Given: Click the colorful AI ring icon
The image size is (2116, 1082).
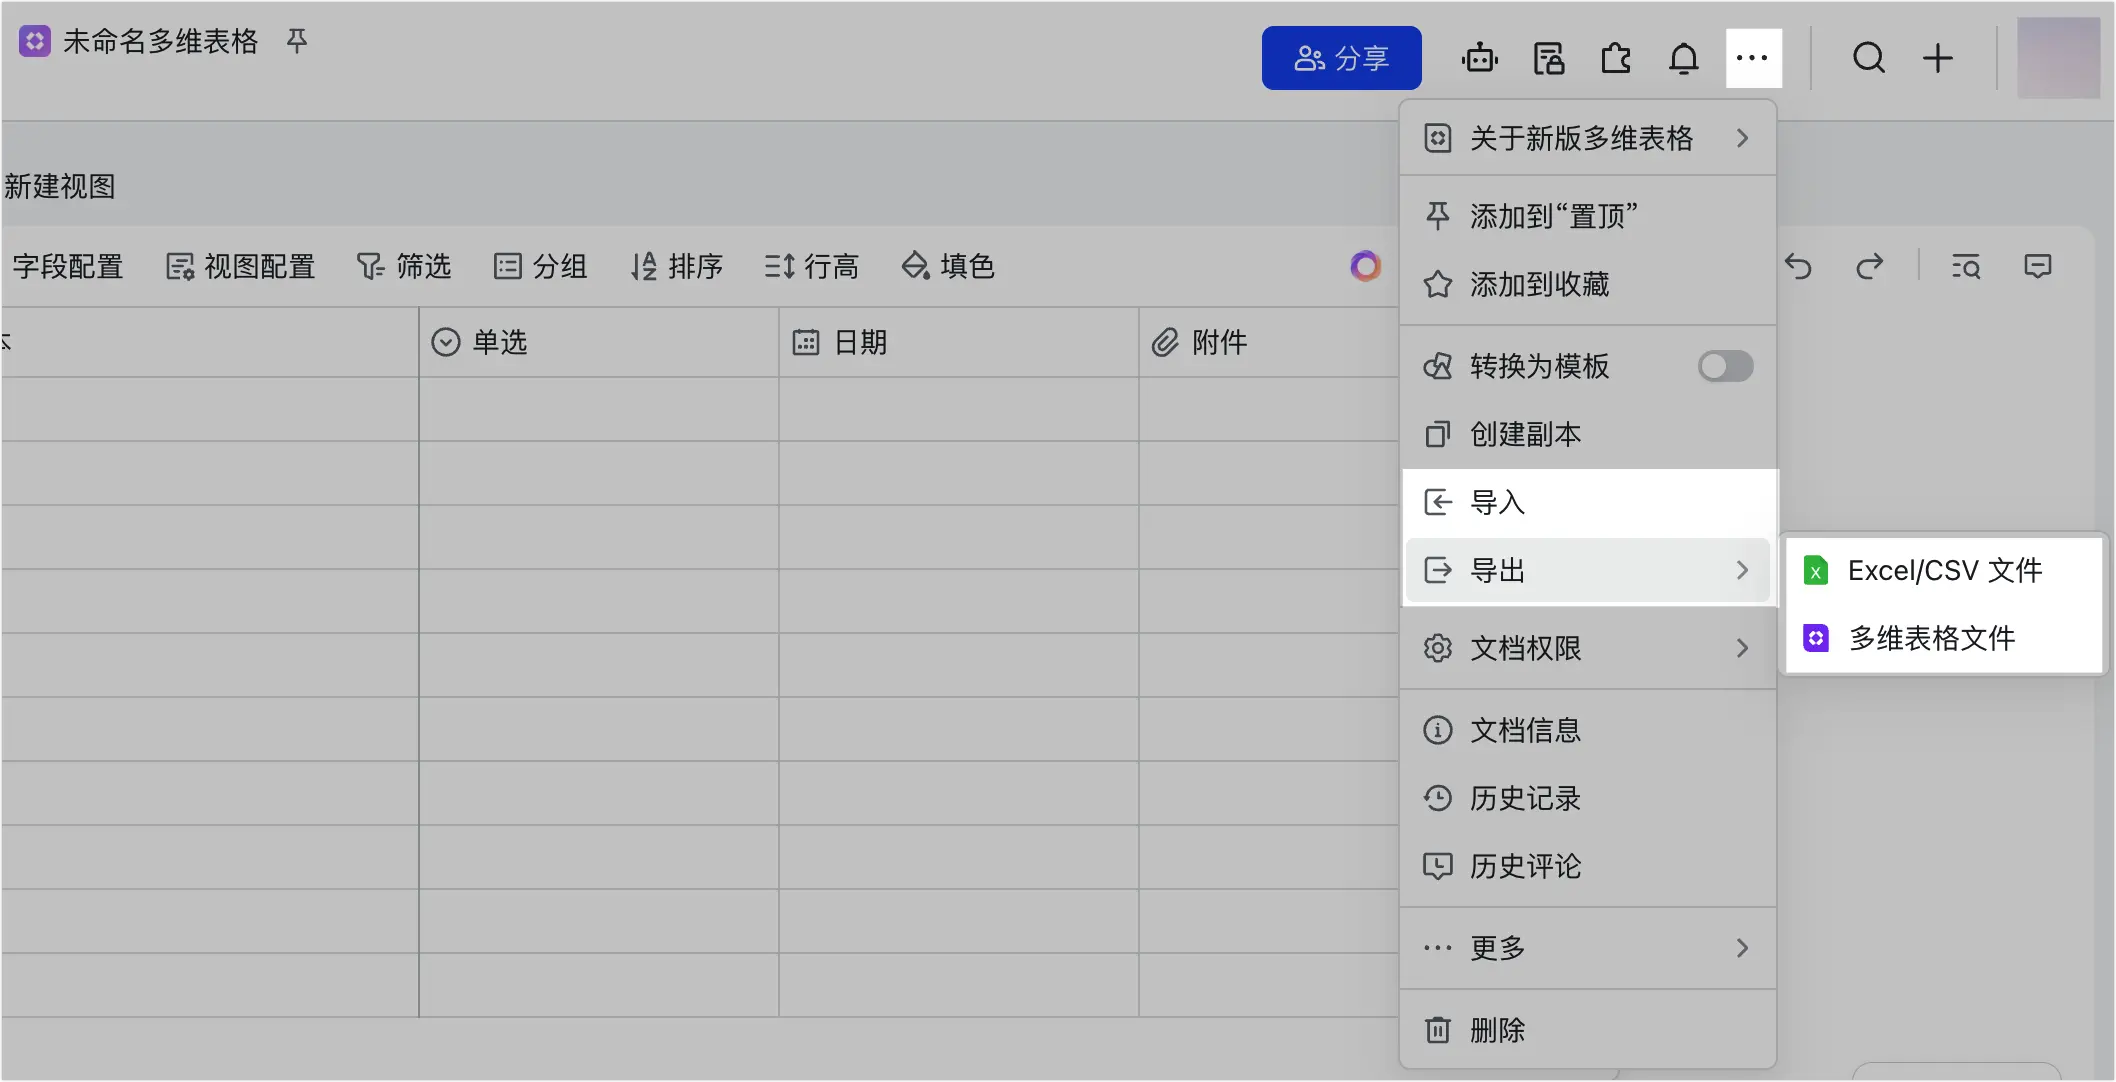Looking at the screenshot, I should pyautogui.click(x=1365, y=266).
